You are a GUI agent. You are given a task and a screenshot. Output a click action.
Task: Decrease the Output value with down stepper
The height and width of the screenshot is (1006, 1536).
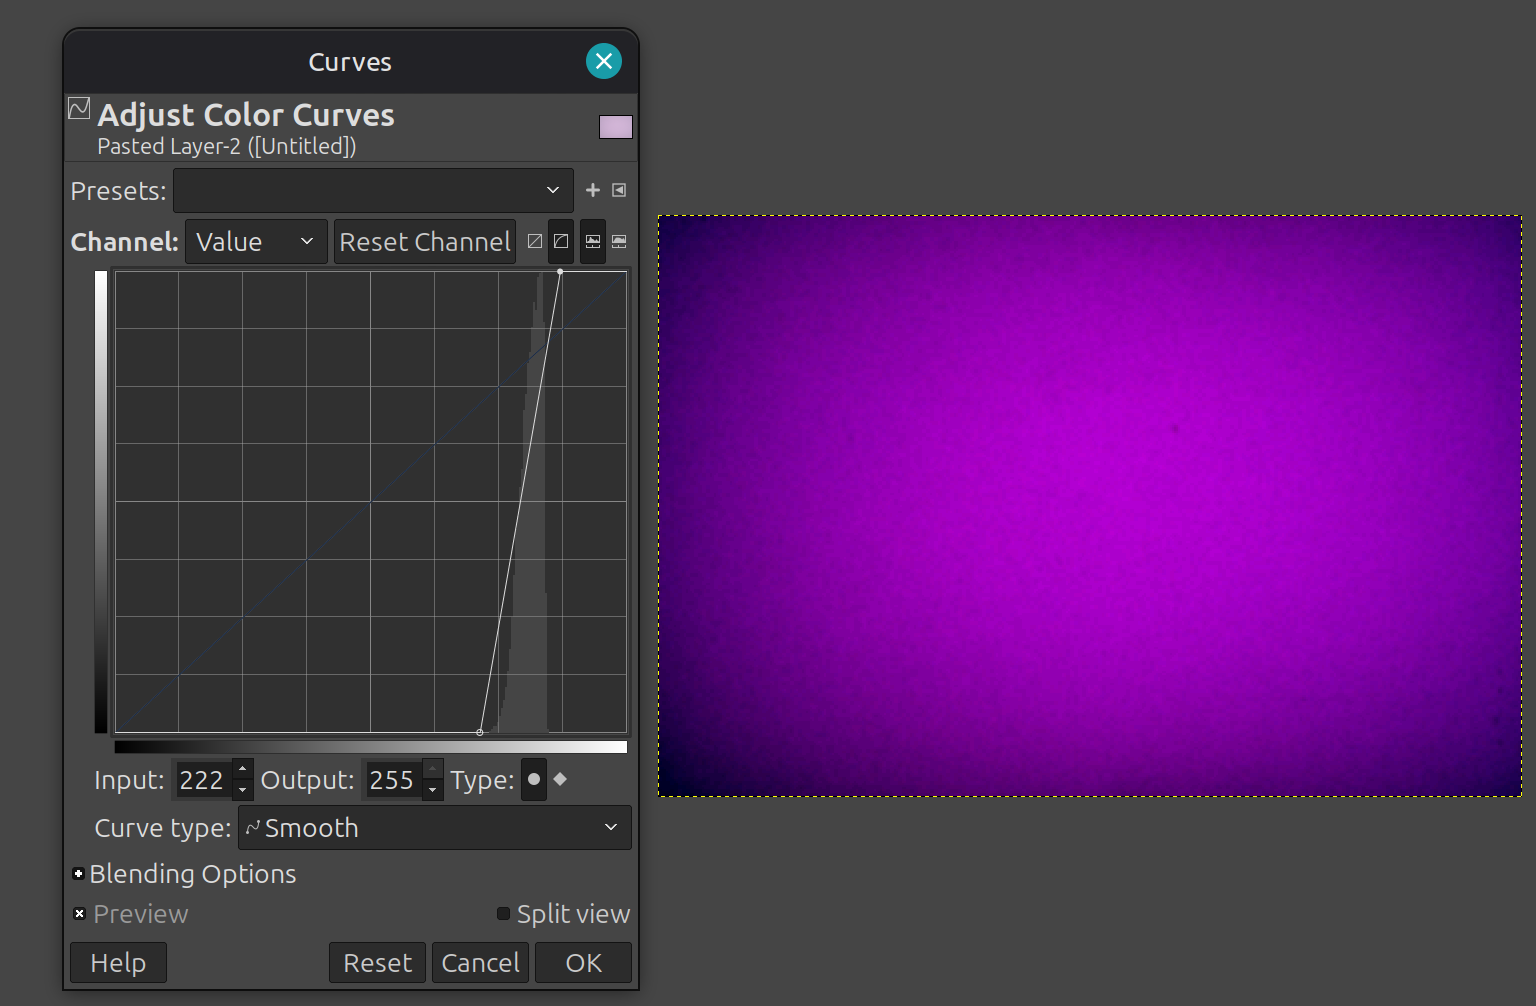coord(433,790)
